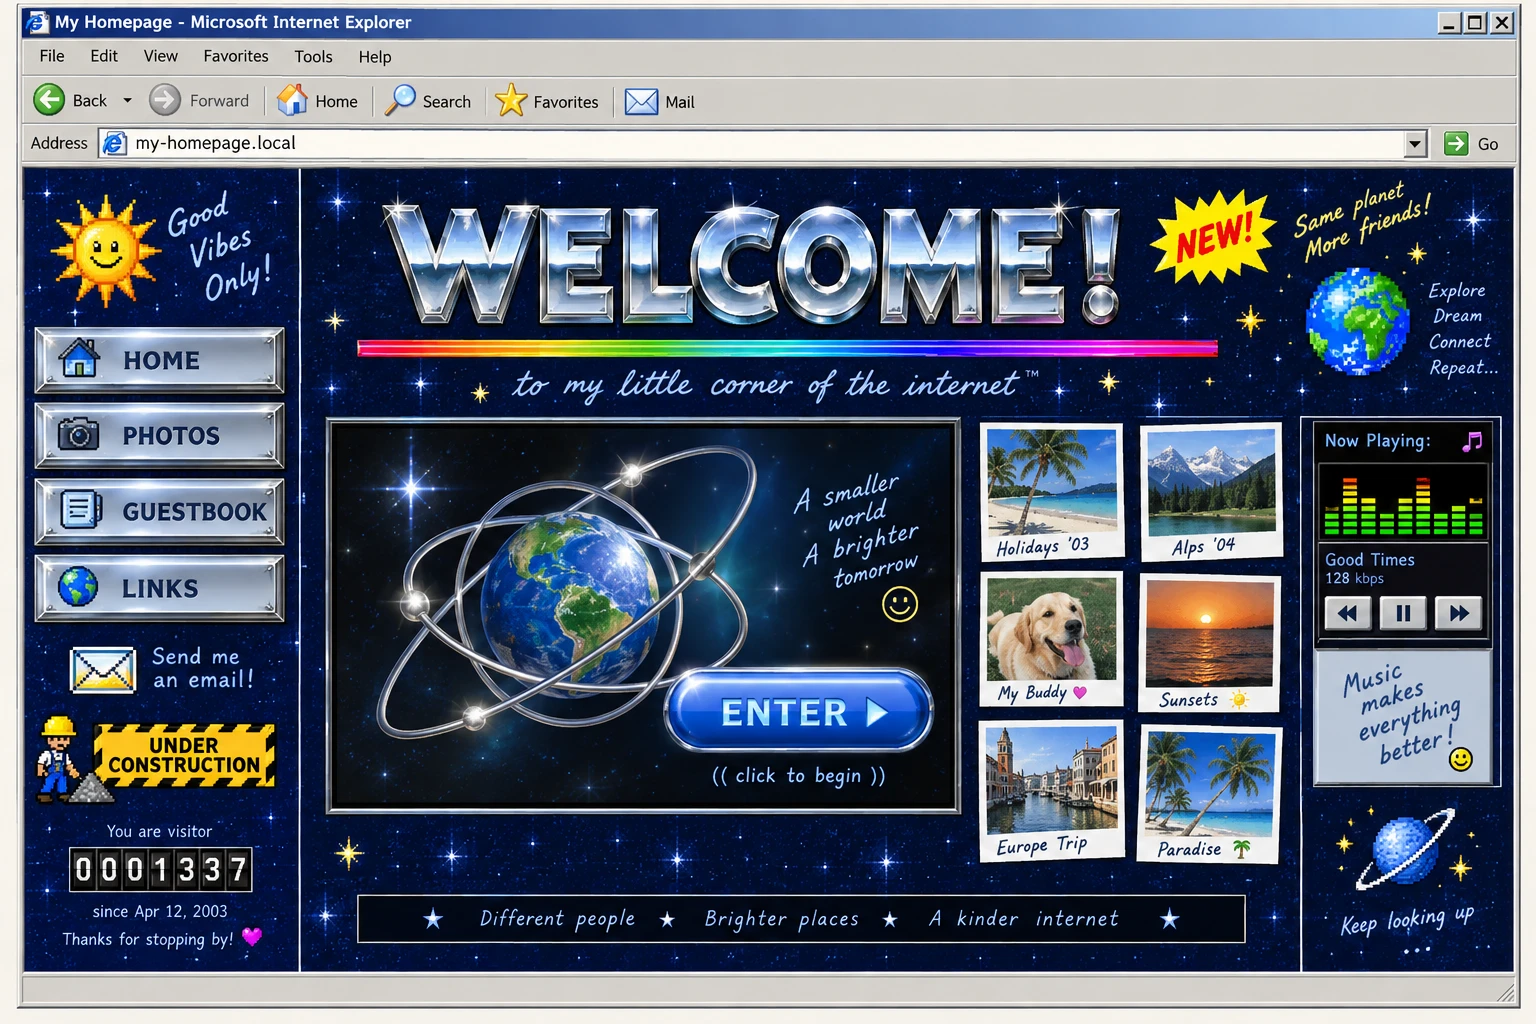Pause the Good Times track
1536x1024 pixels.
coord(1403,613)
